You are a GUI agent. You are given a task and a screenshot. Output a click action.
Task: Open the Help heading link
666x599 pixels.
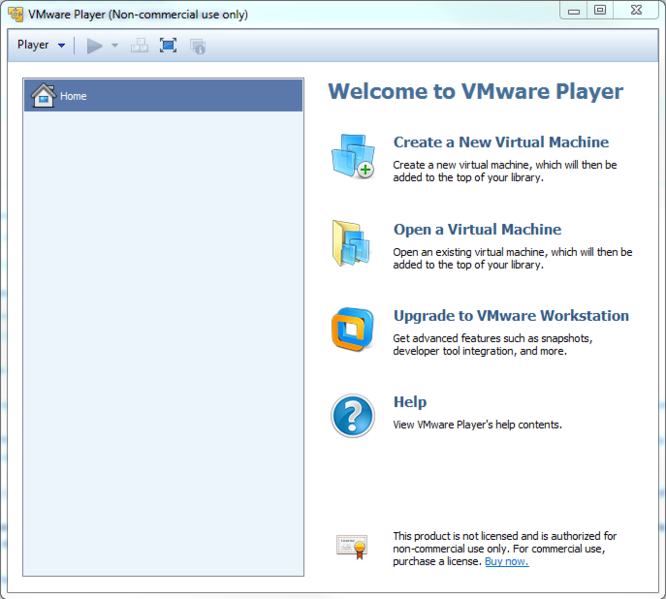click(410, 402)
